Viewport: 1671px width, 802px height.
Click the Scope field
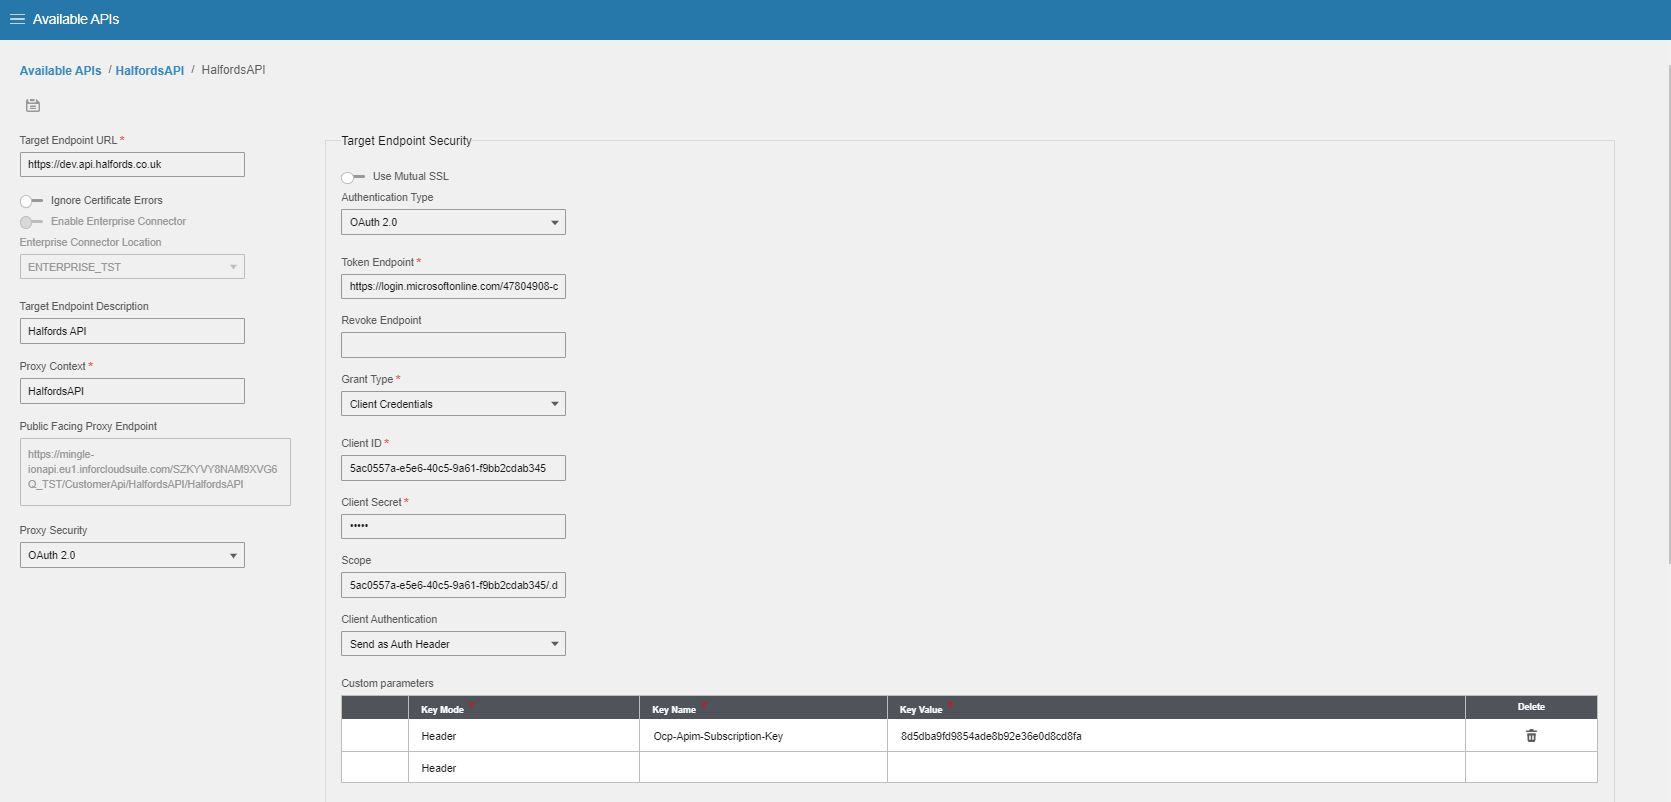click(x=453, y=585)
